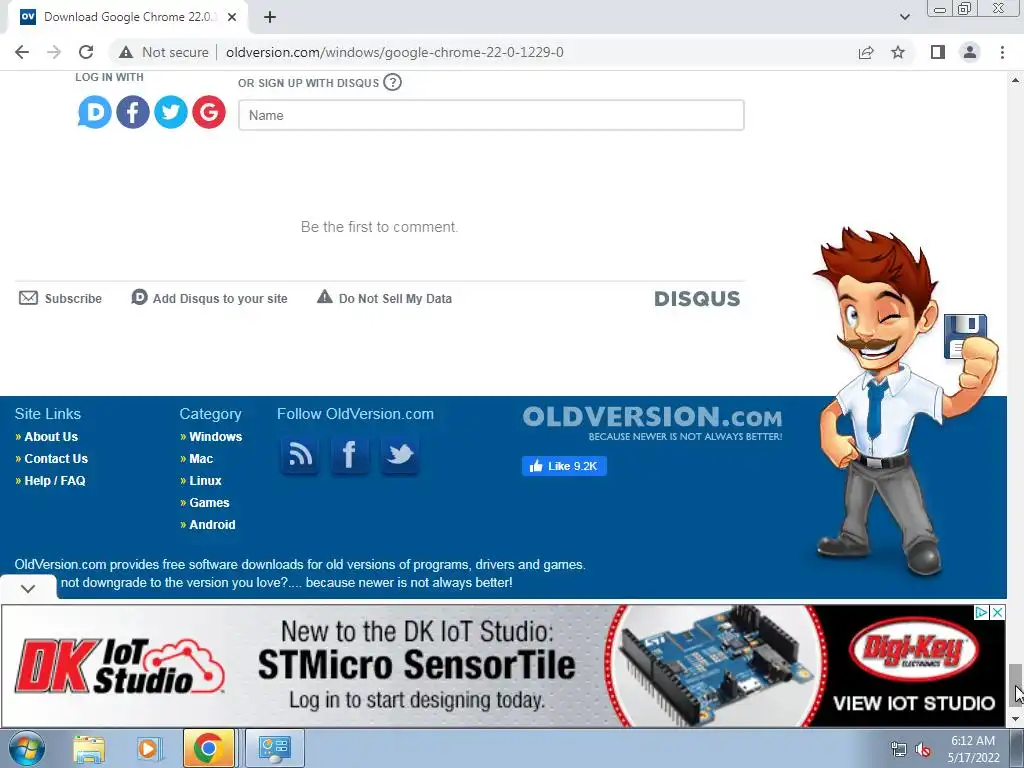Share this page from the address bar

pos(866,52)
